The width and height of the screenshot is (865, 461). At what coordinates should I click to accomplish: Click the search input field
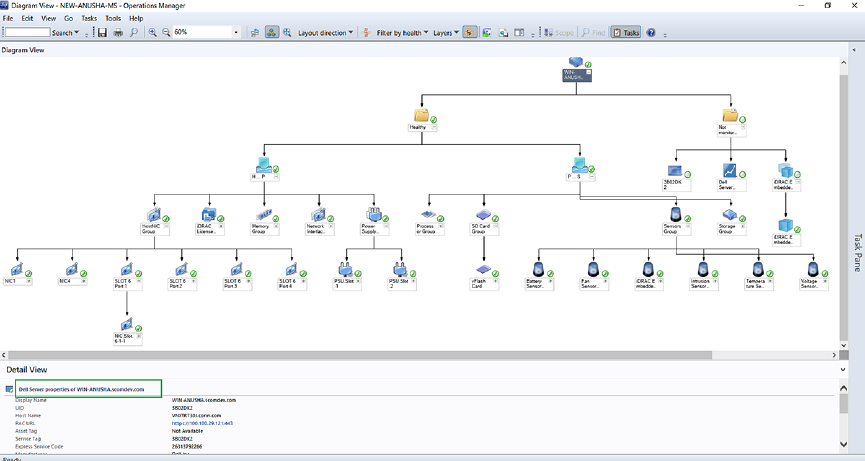click(x=27, y=33)
